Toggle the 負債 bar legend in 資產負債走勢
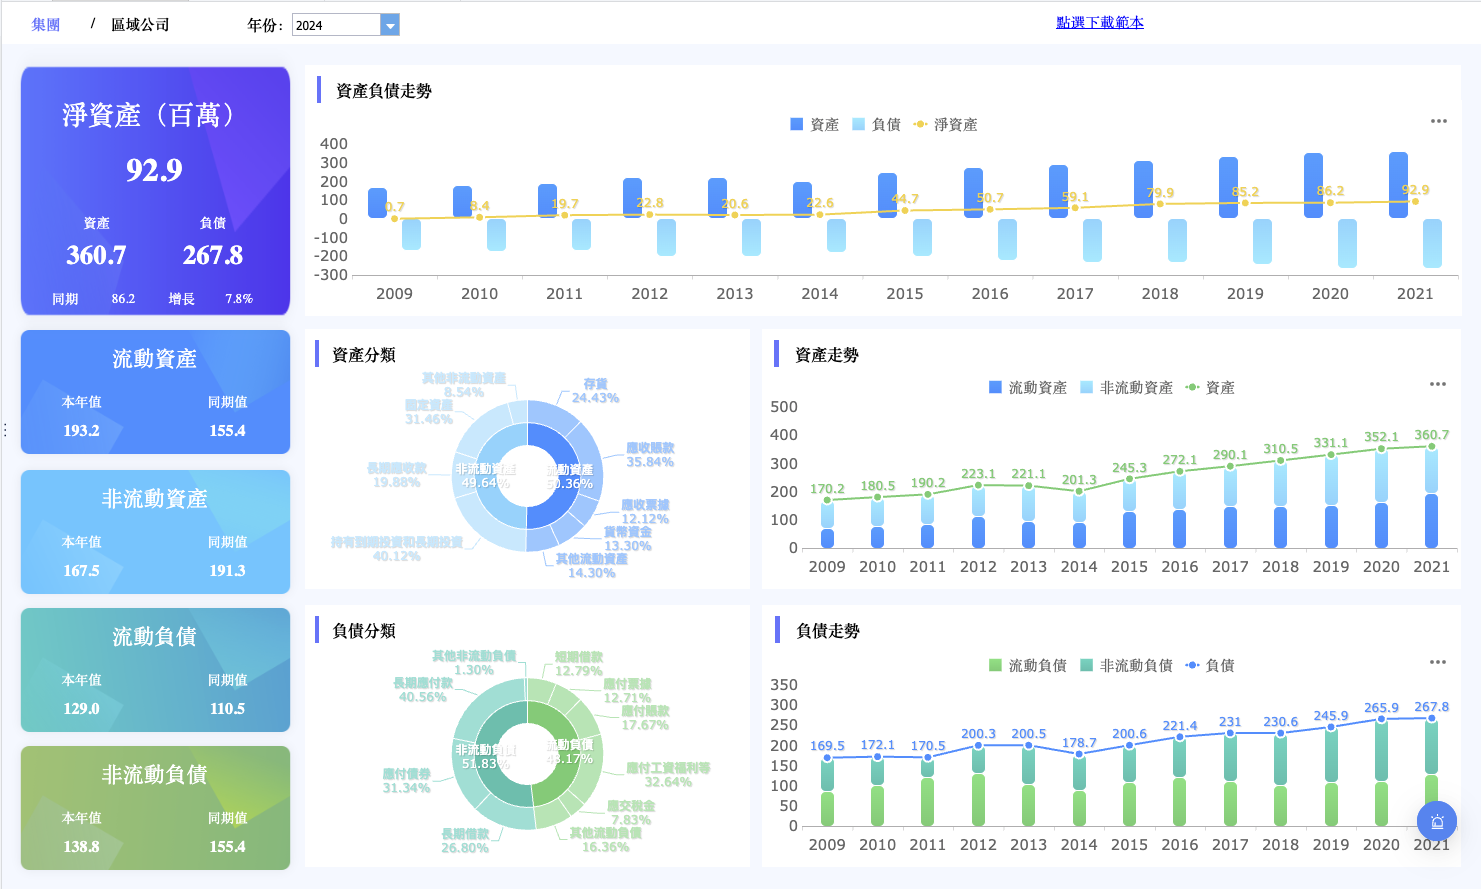Image resolution: width=1481 pixels, height=889 pixels. [x=877, y=124]
